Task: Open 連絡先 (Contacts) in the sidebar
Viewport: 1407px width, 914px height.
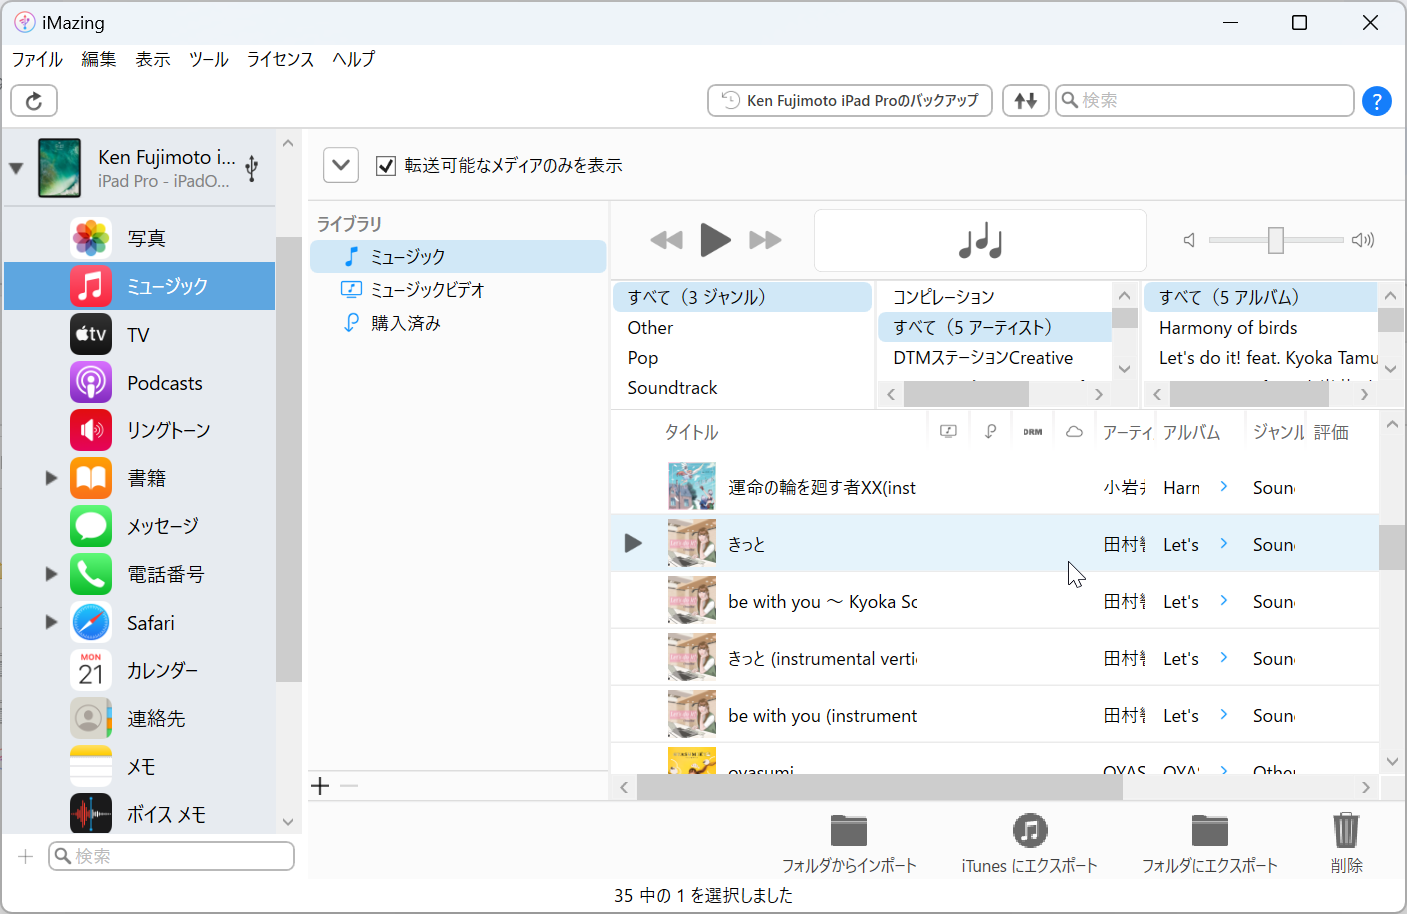Action: point(140,718)
